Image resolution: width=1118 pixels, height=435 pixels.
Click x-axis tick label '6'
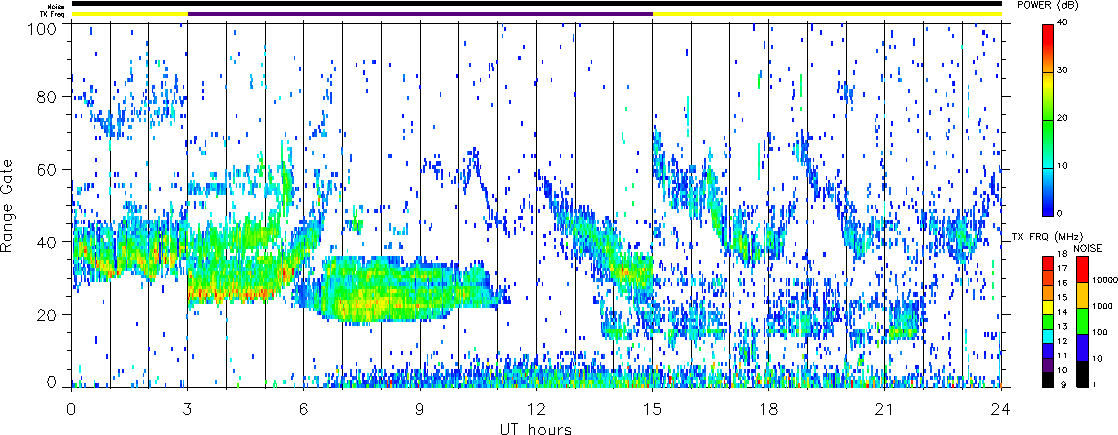click(304, 409)
